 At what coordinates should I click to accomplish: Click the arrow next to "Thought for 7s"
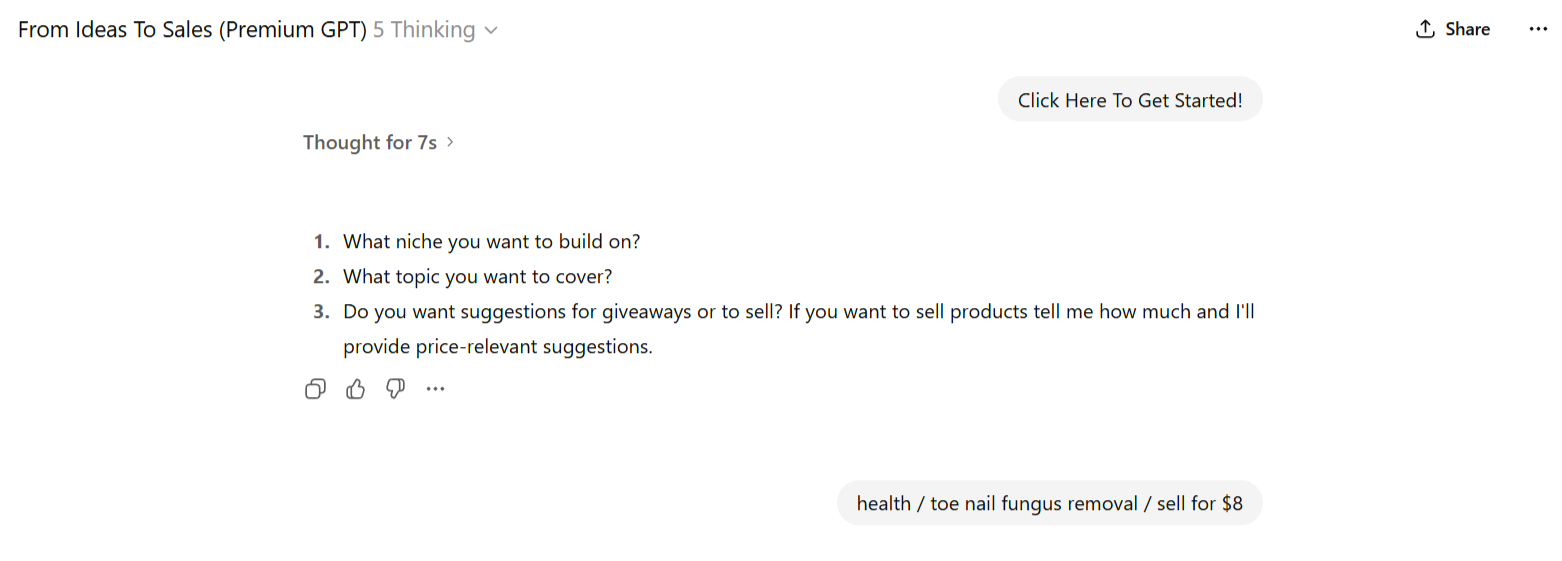pyautogui.click(x=450, y=142)
